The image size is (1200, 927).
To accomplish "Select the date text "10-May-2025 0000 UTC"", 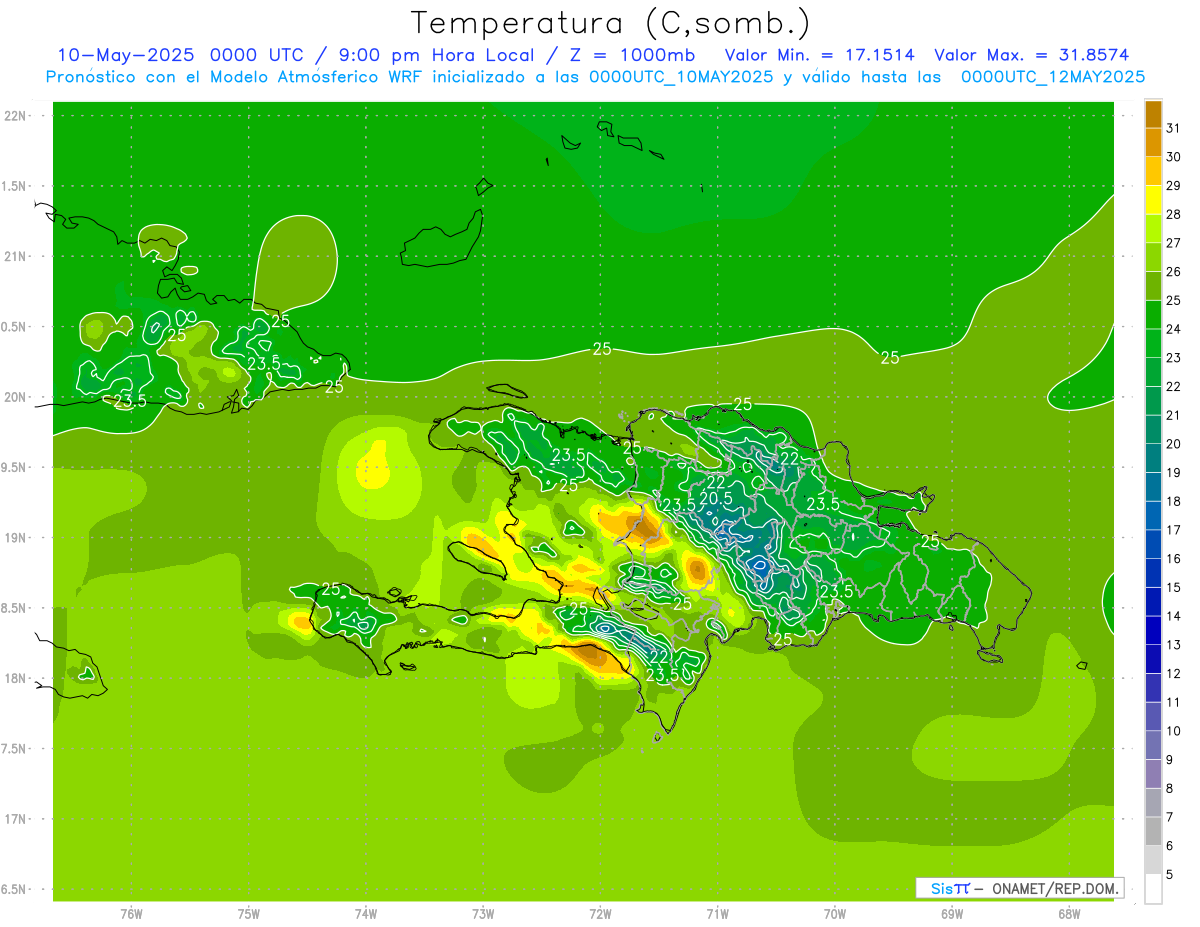I will pos(186,55).
